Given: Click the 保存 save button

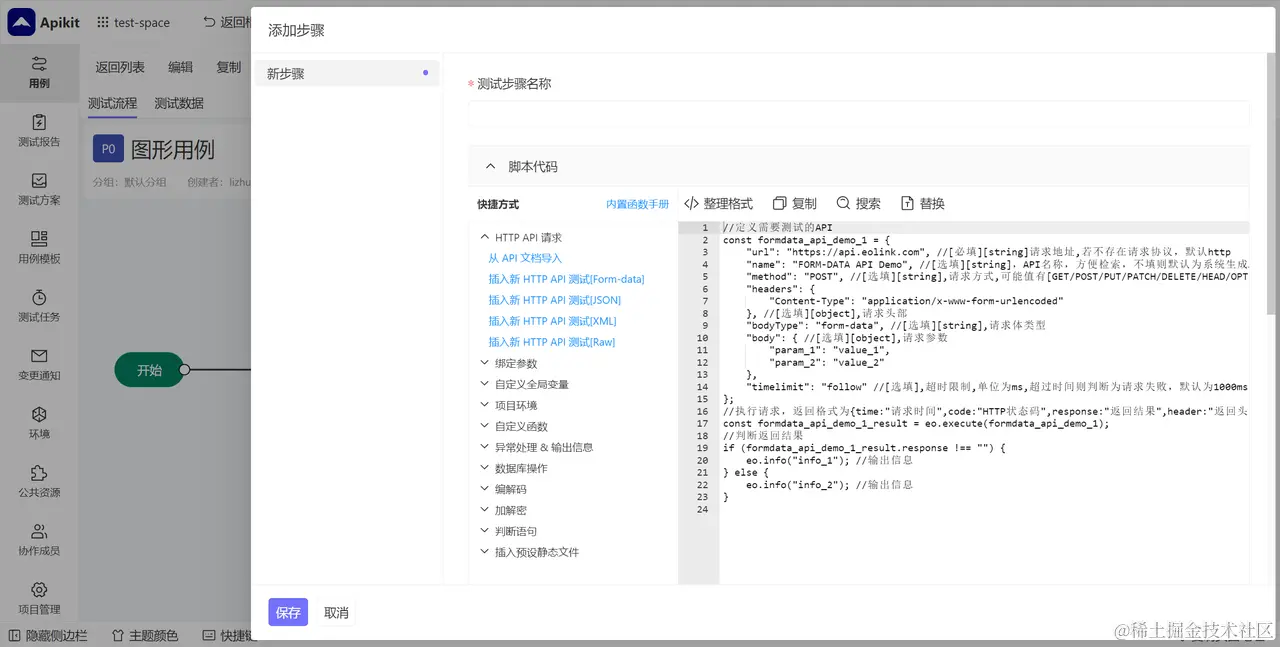Looking at the screenshot, I should [288, 612].
